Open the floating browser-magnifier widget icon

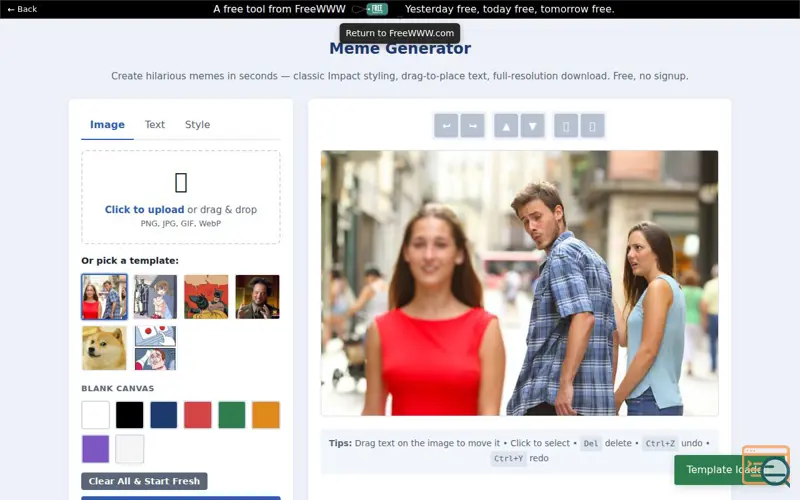click(x=766, y=466)
